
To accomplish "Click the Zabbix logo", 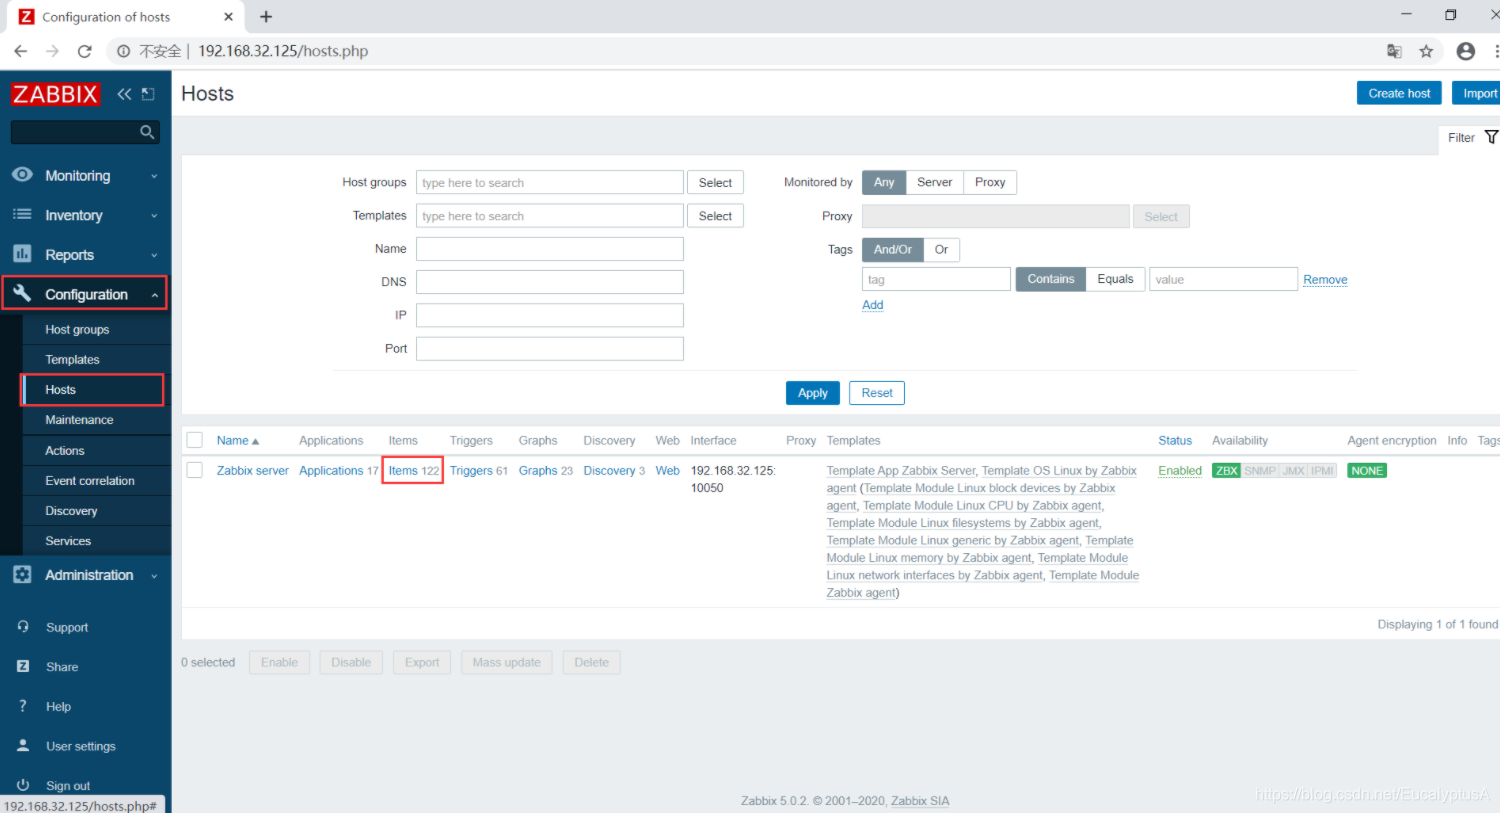I will point(56,94).
